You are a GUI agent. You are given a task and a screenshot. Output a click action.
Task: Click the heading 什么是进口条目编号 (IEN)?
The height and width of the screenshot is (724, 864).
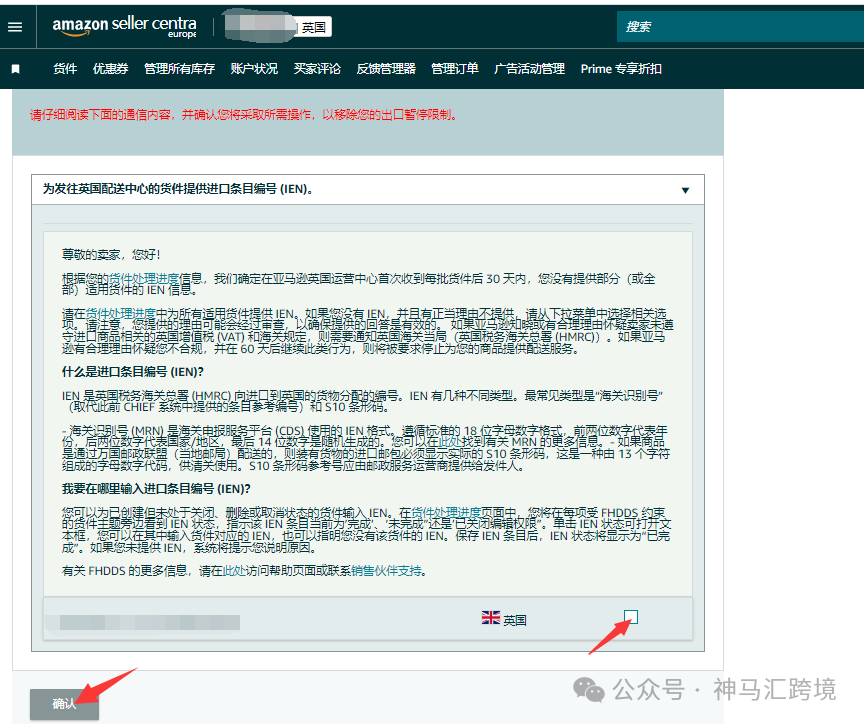(133, 372)
